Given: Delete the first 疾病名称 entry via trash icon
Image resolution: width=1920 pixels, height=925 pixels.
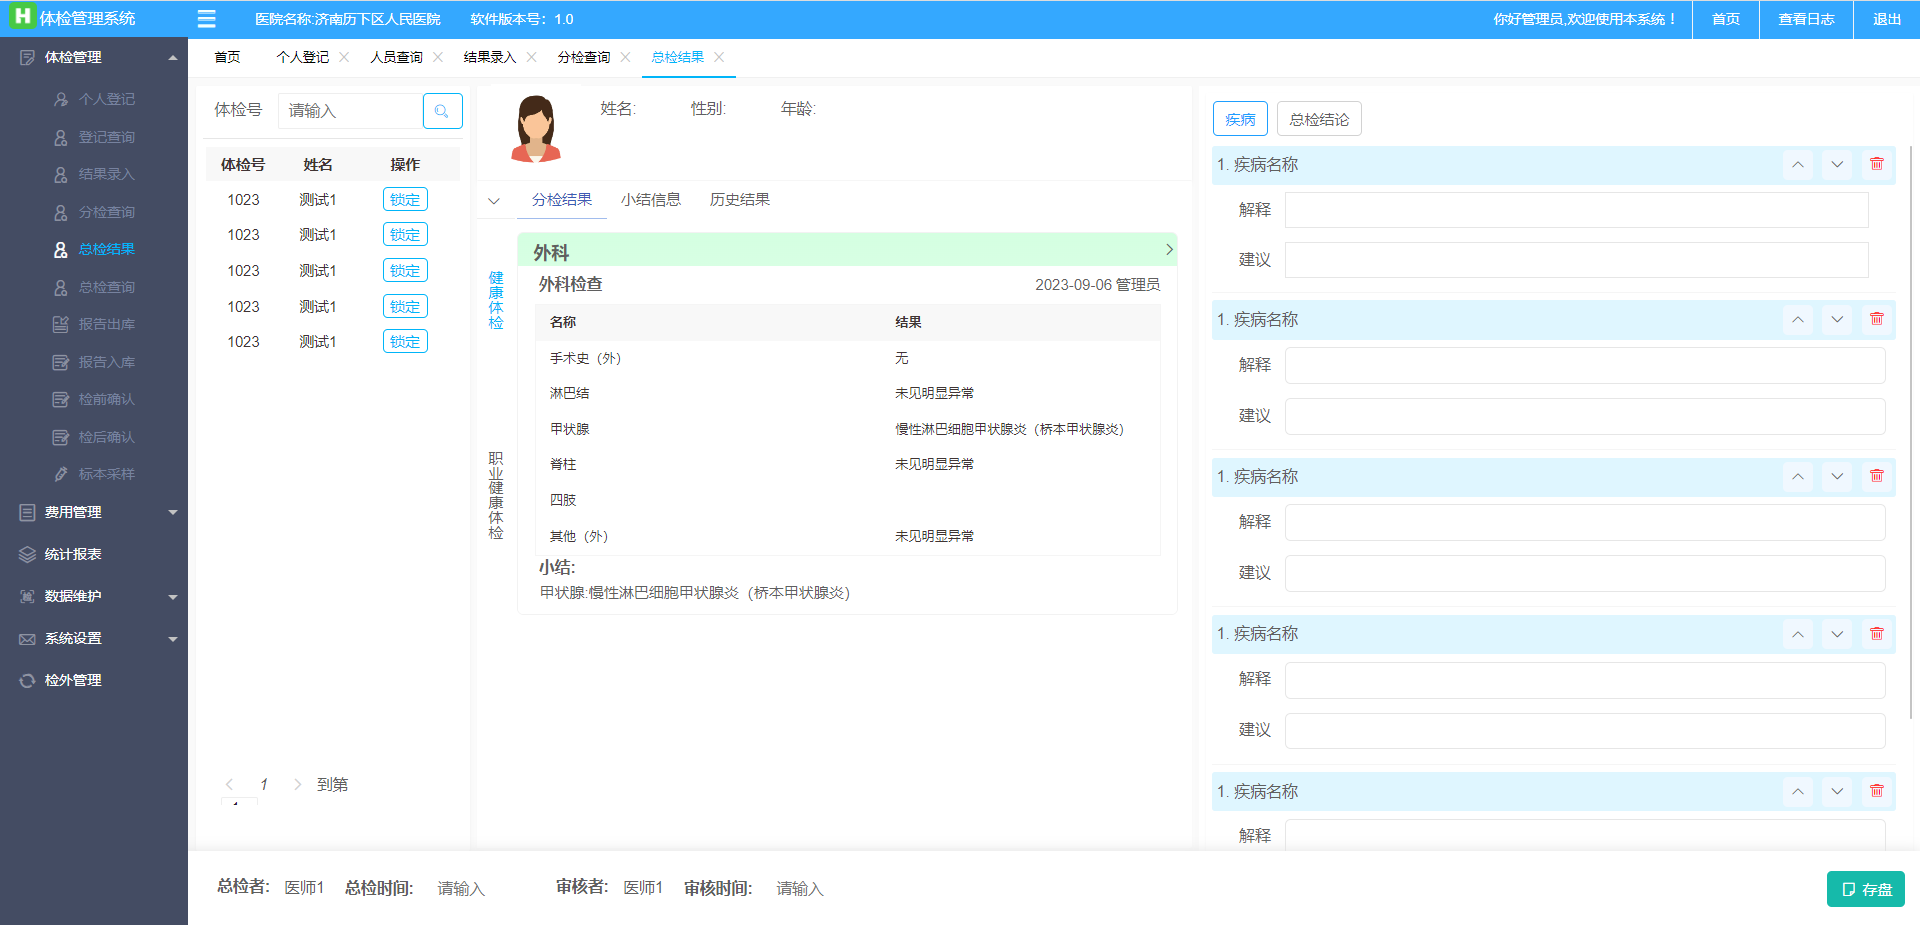Looking at the screenshot, I should pyautogui.click(x=1876, y=164).
